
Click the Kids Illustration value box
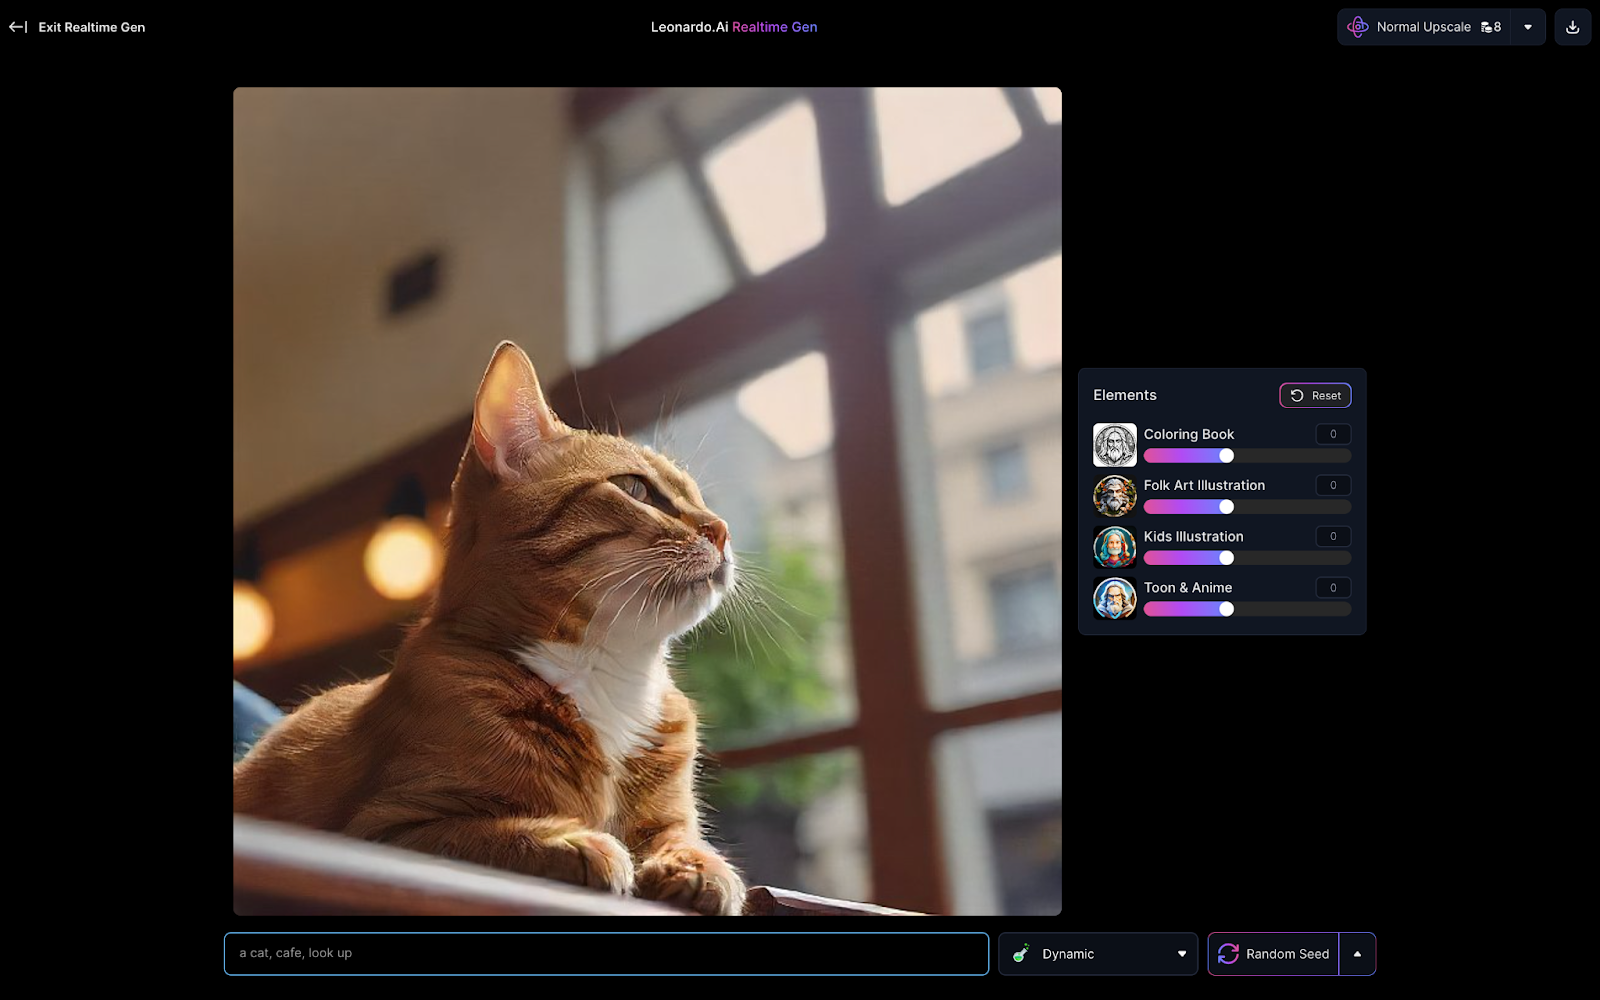point(1333,536)
